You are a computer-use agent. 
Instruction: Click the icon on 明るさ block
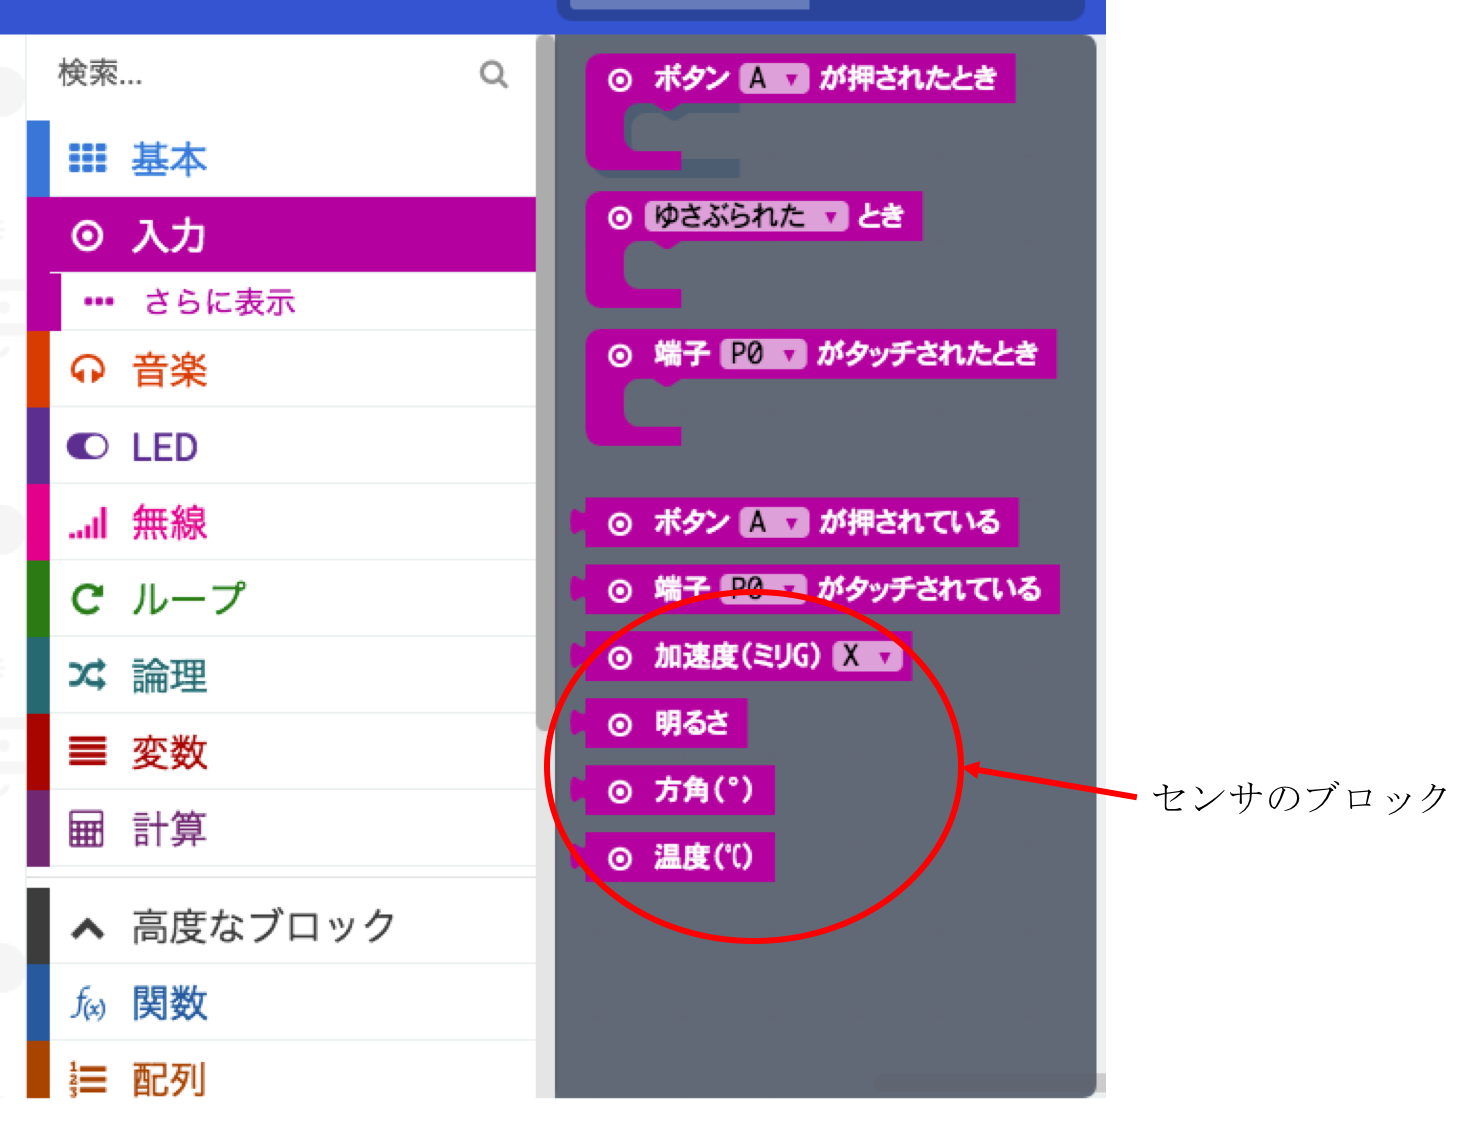pos(620,725)
